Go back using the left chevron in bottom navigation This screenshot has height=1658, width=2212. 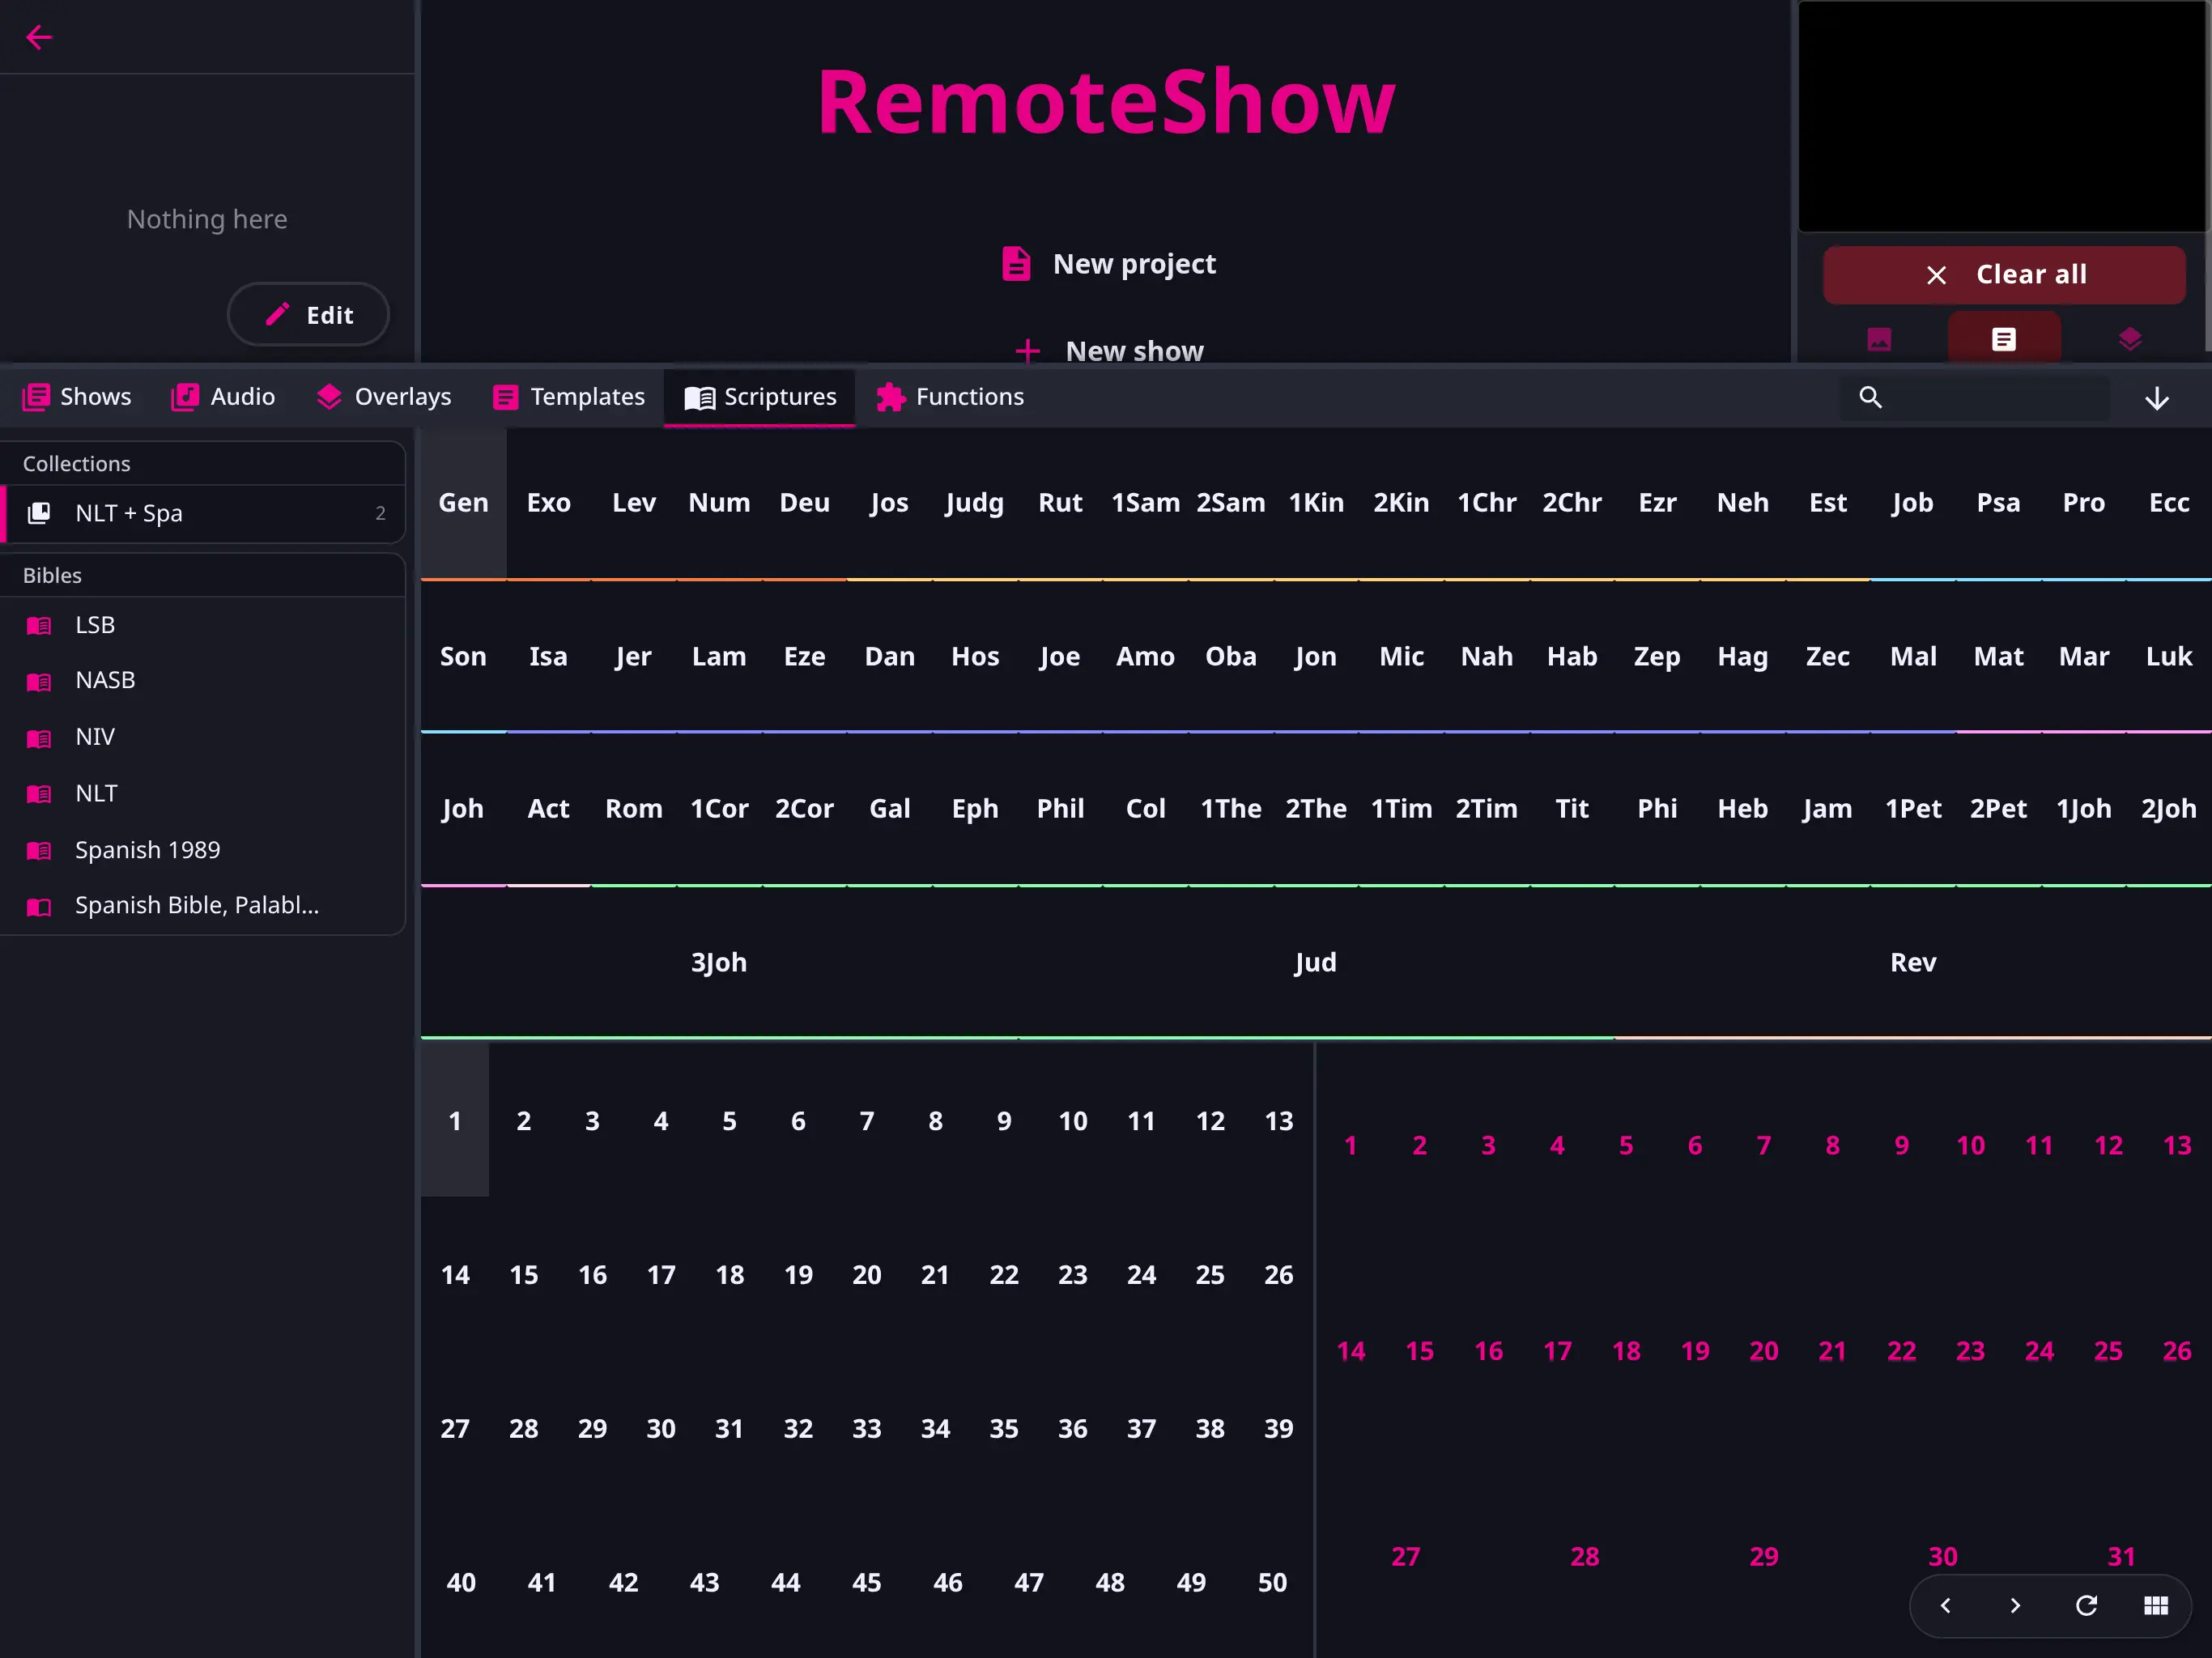pos(1946,1606)
